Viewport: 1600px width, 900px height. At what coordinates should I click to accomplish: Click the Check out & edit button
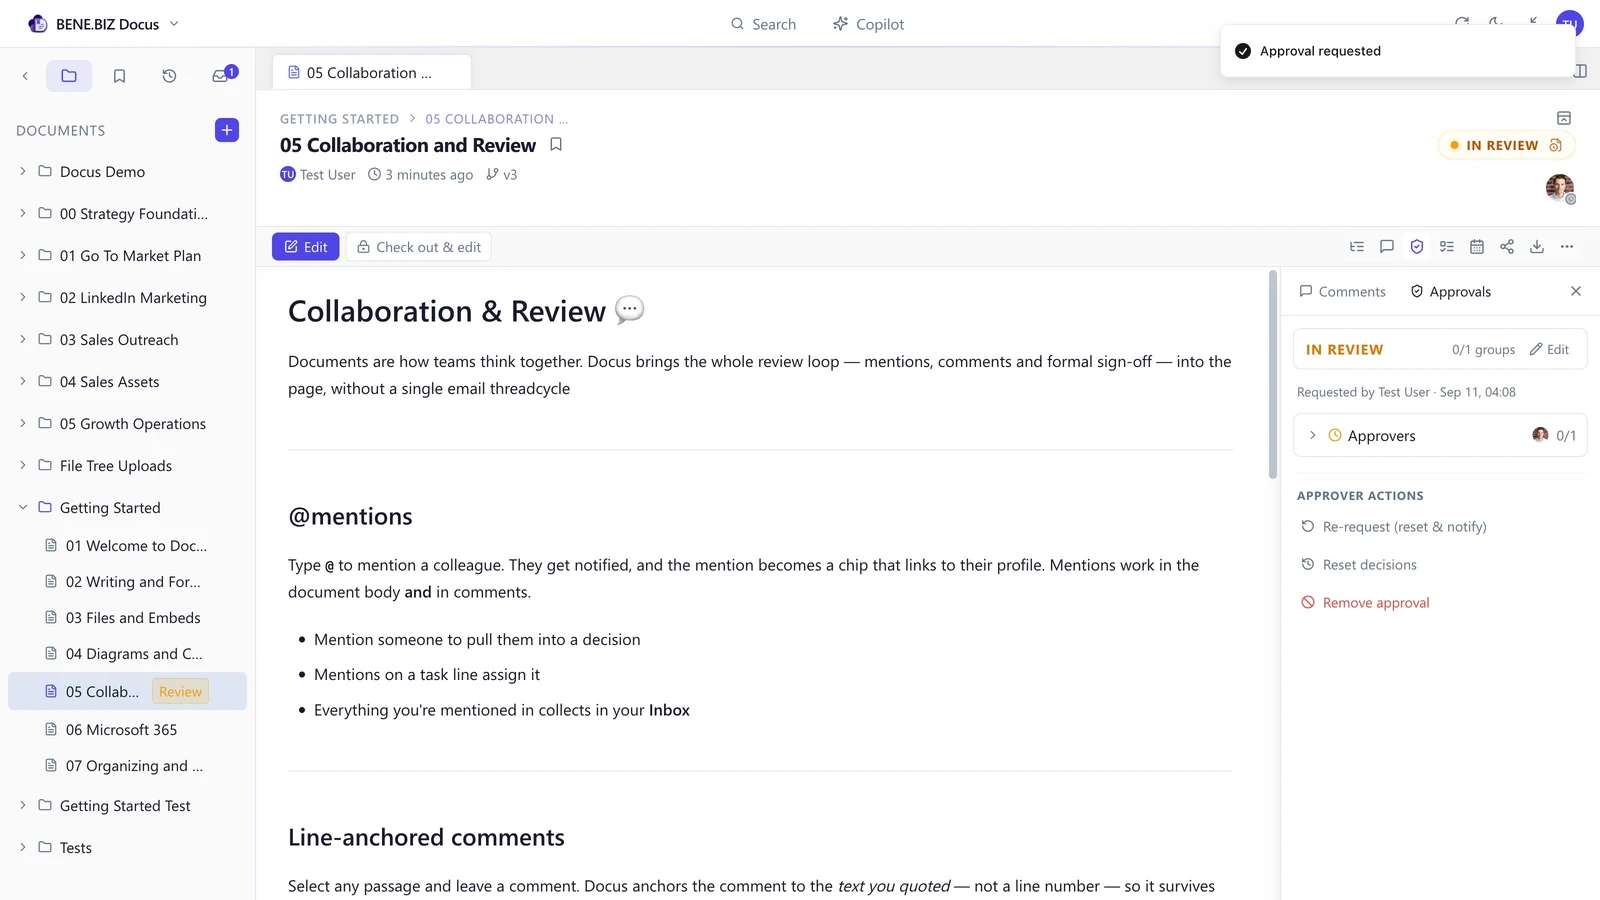tap(418, 247)
